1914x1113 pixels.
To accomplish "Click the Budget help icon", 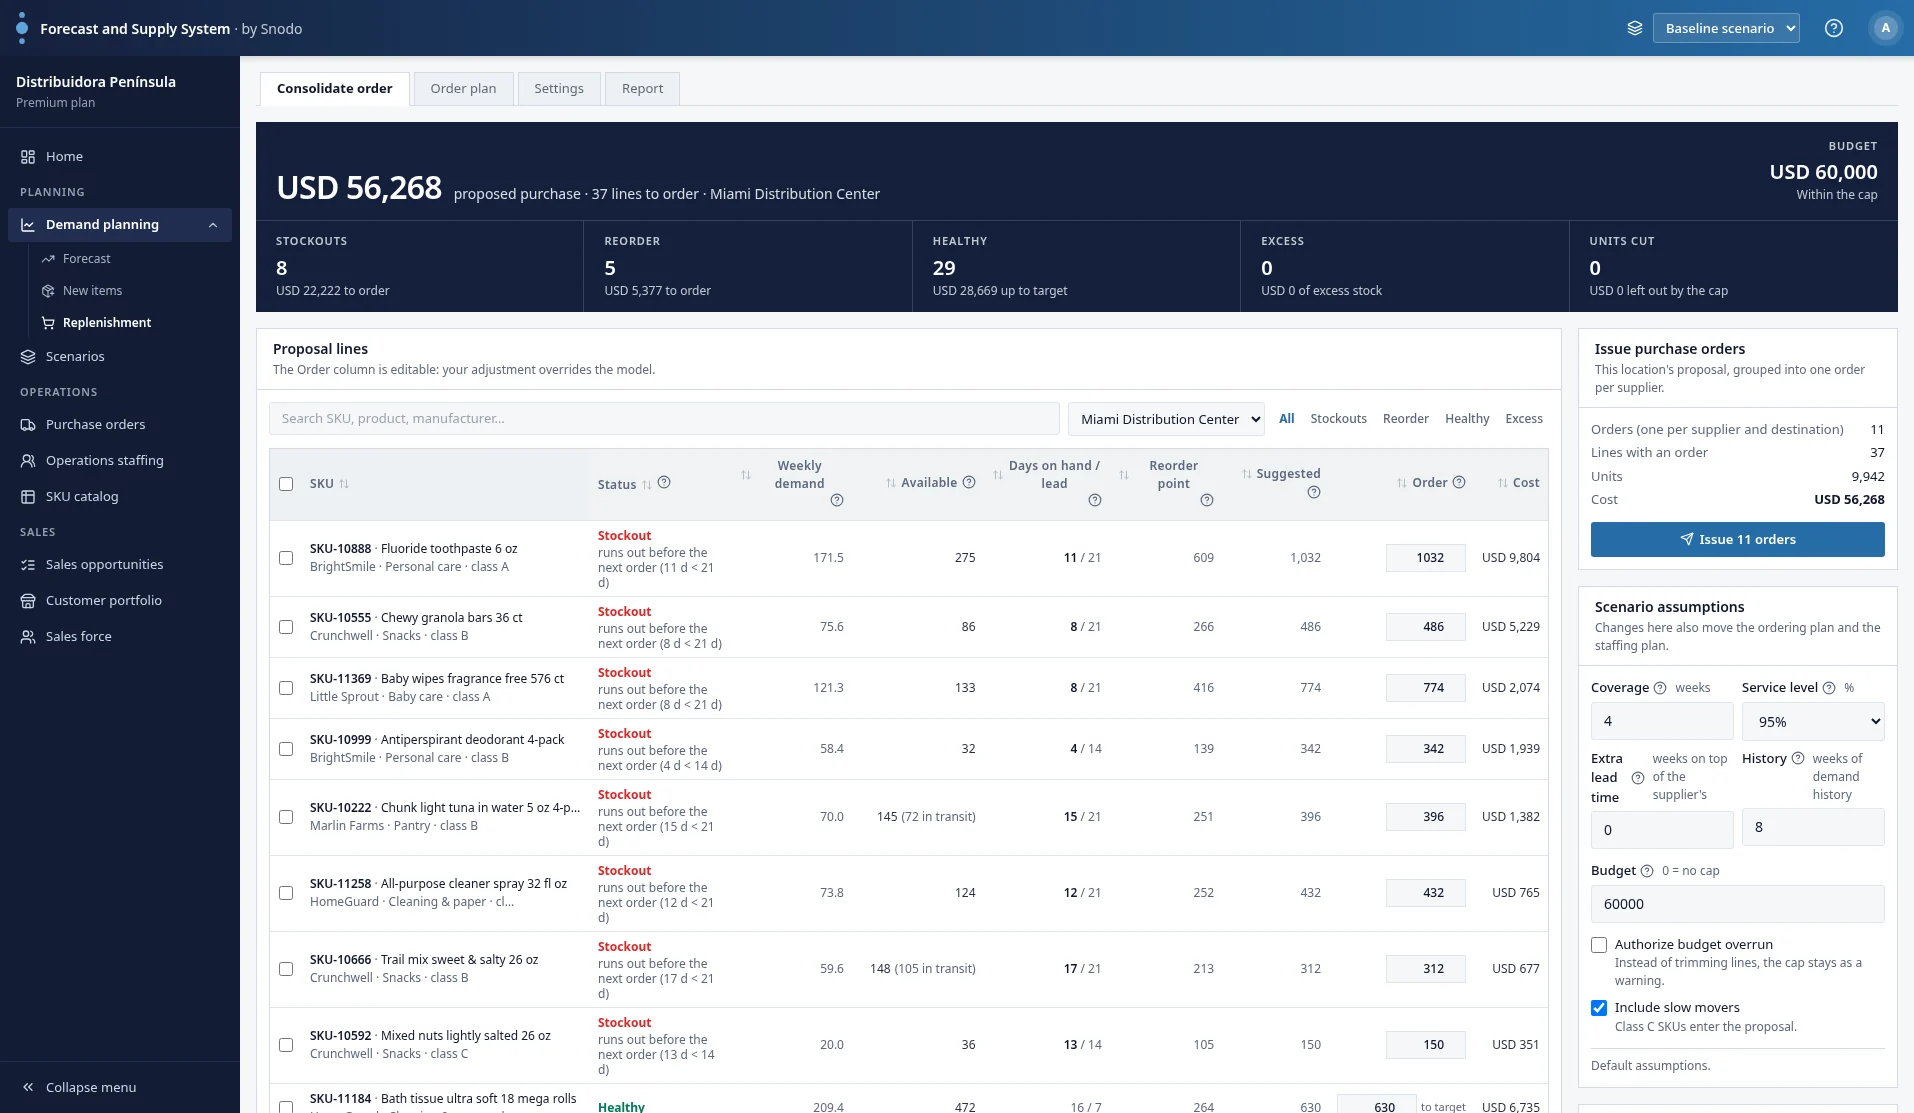I will [1647, 871].
